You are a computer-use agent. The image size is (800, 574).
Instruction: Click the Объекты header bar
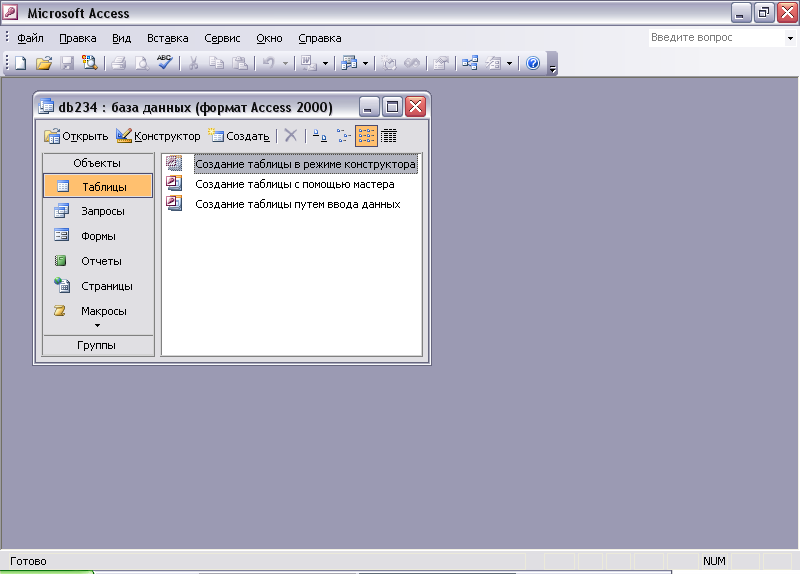pos(97,163)
